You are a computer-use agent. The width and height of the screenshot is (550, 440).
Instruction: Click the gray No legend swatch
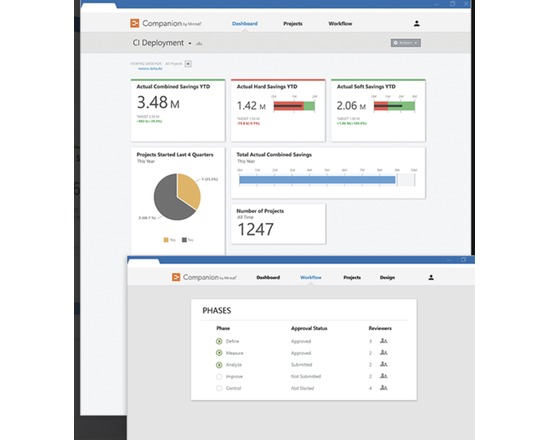[184, 240]
